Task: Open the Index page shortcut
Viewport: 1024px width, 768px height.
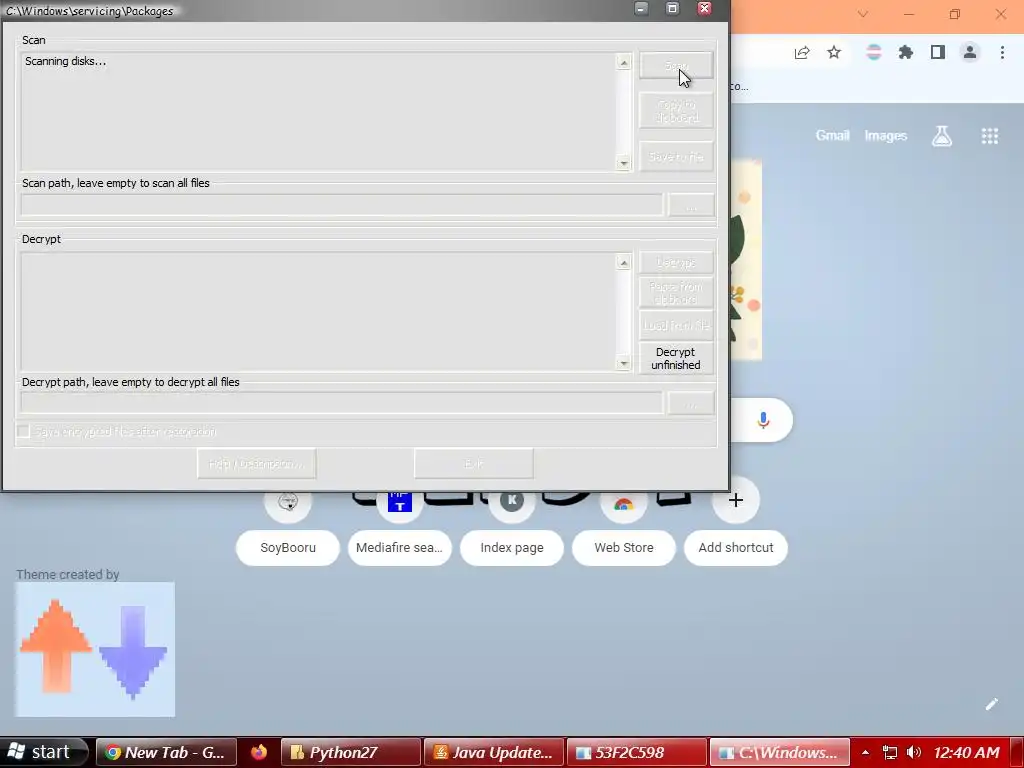Action: coord(512,548)
